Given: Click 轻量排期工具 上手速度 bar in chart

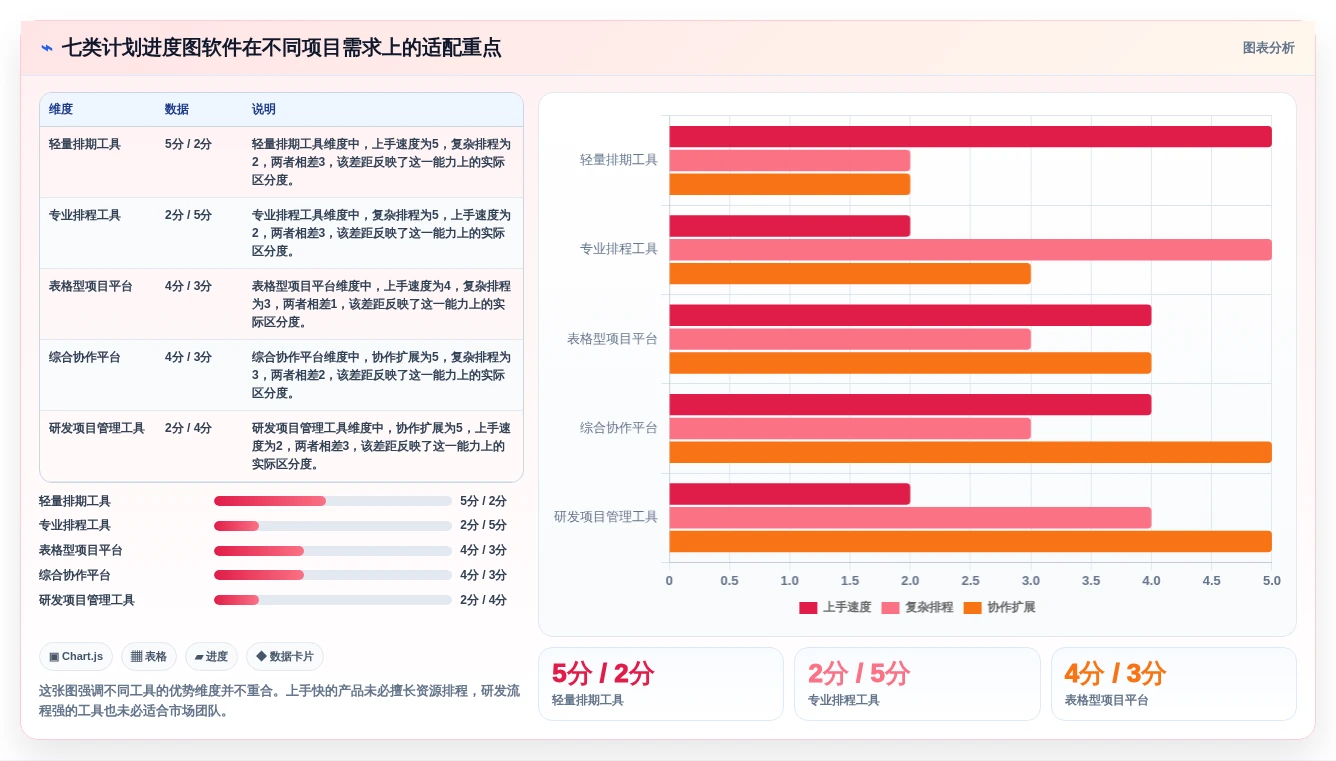Looking at the screenshot, I should [x=970, y=136].
